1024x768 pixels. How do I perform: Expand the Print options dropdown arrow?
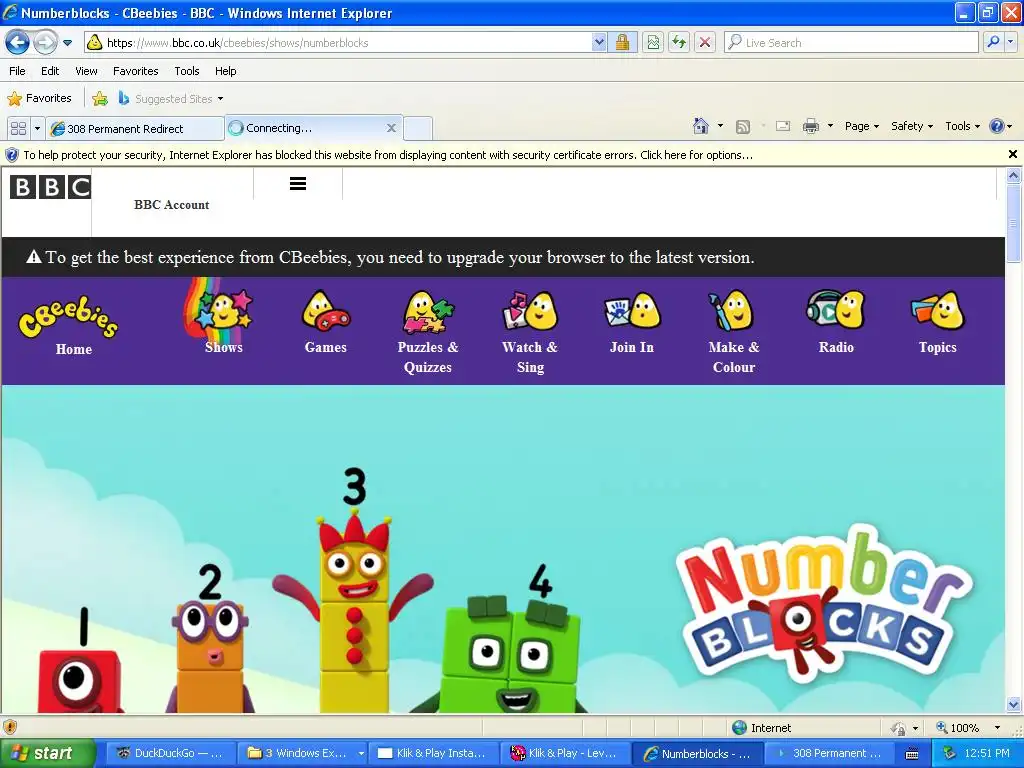[830, 126]
